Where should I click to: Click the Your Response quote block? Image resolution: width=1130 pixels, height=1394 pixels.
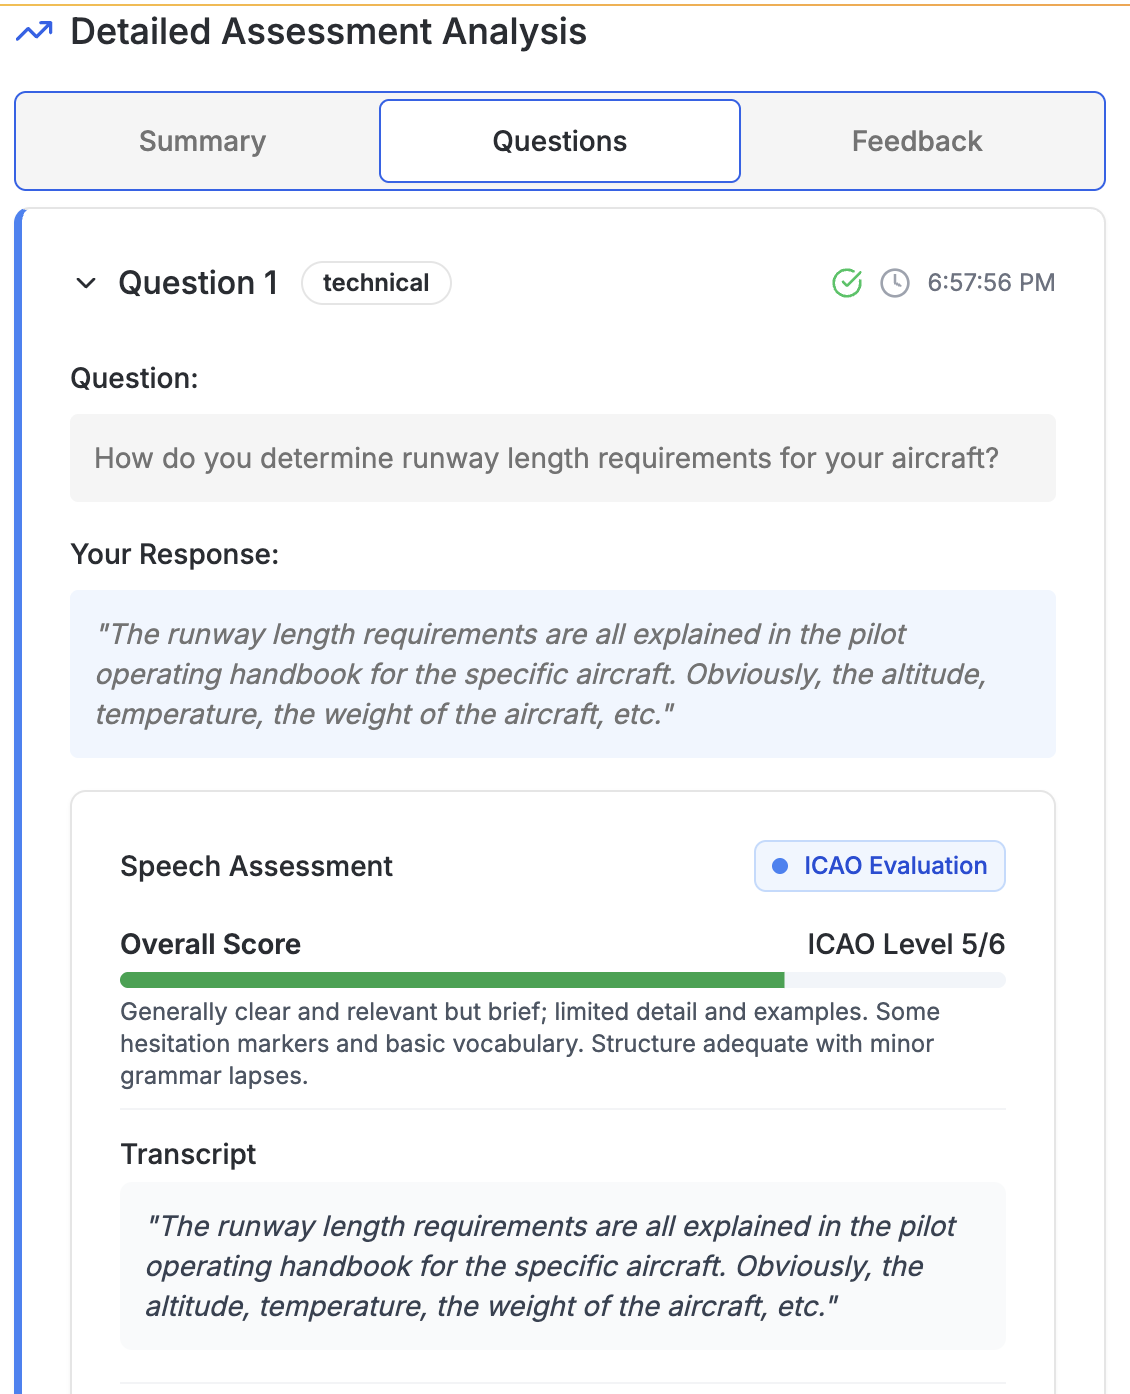pyautogui.click(x=563, y=674)
